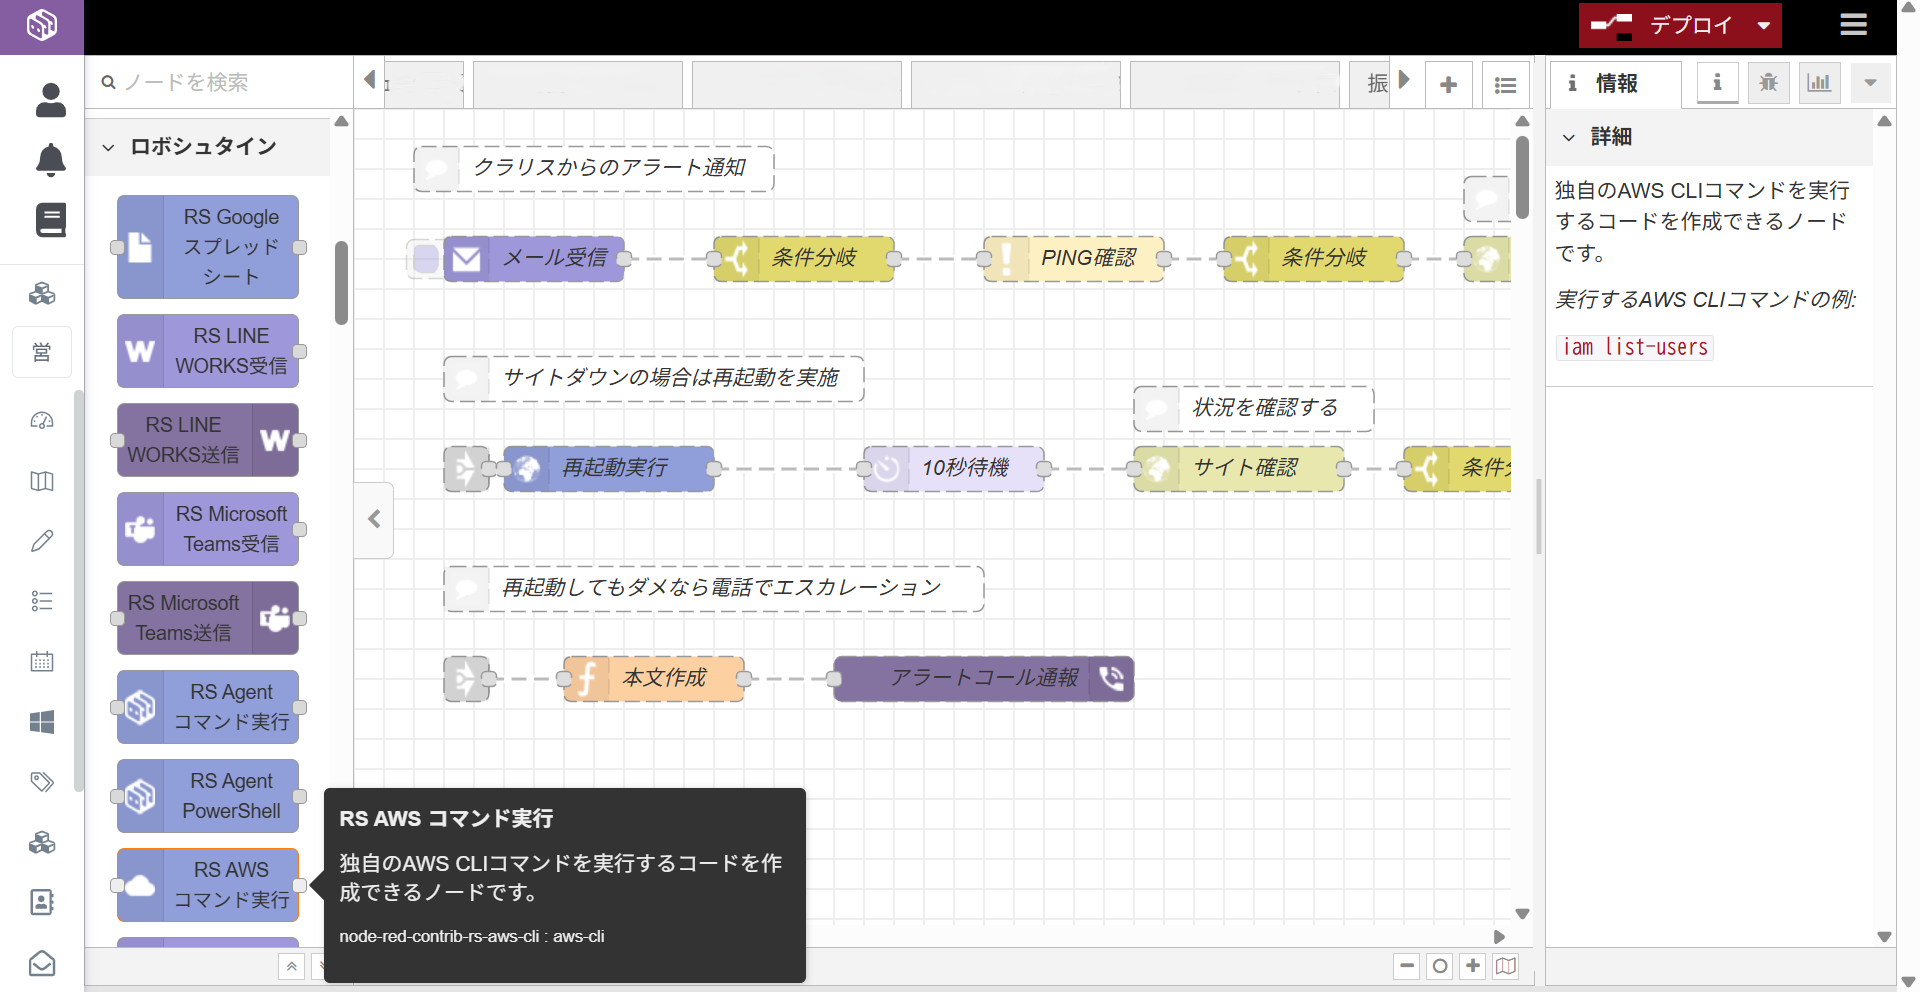Select the RS LINE WORKS受信 palette node
The image size is (1920, 992).
208,351
